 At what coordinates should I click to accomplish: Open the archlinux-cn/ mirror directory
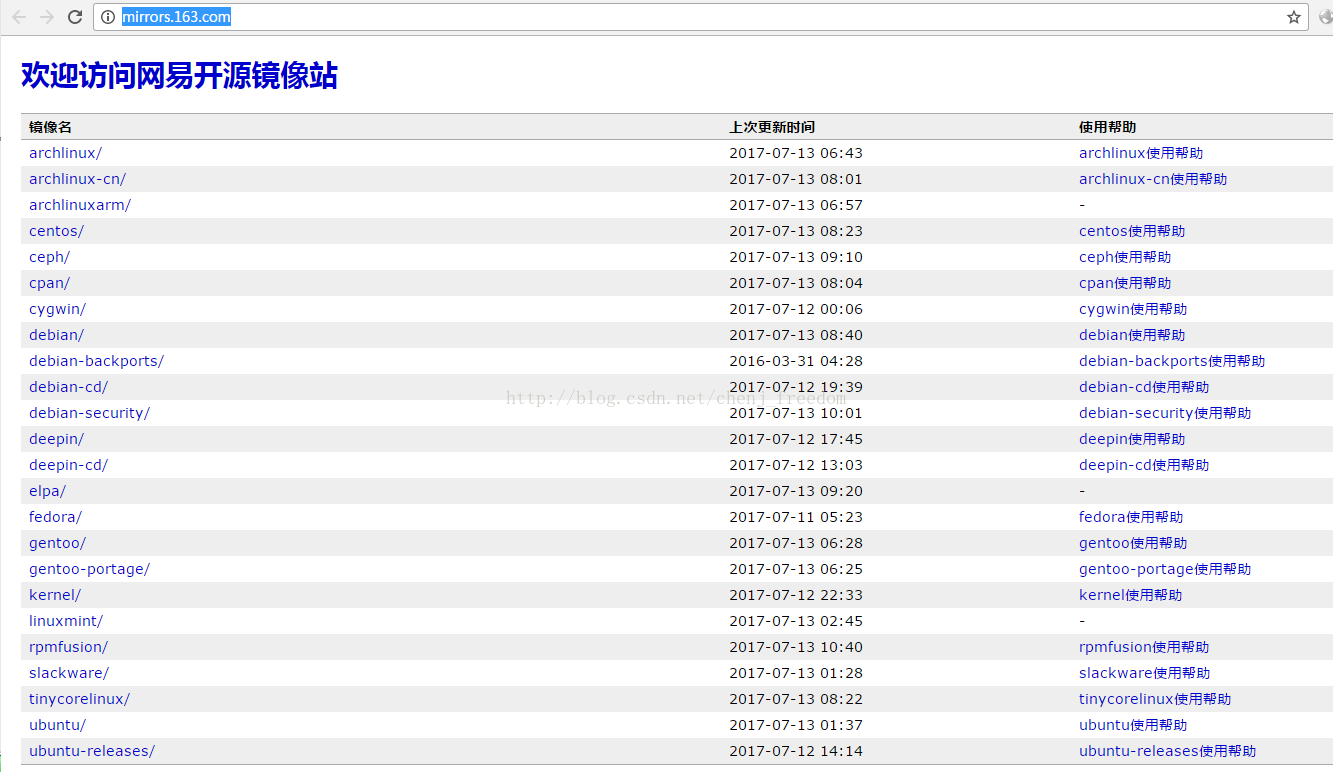[x=77, y=179]
